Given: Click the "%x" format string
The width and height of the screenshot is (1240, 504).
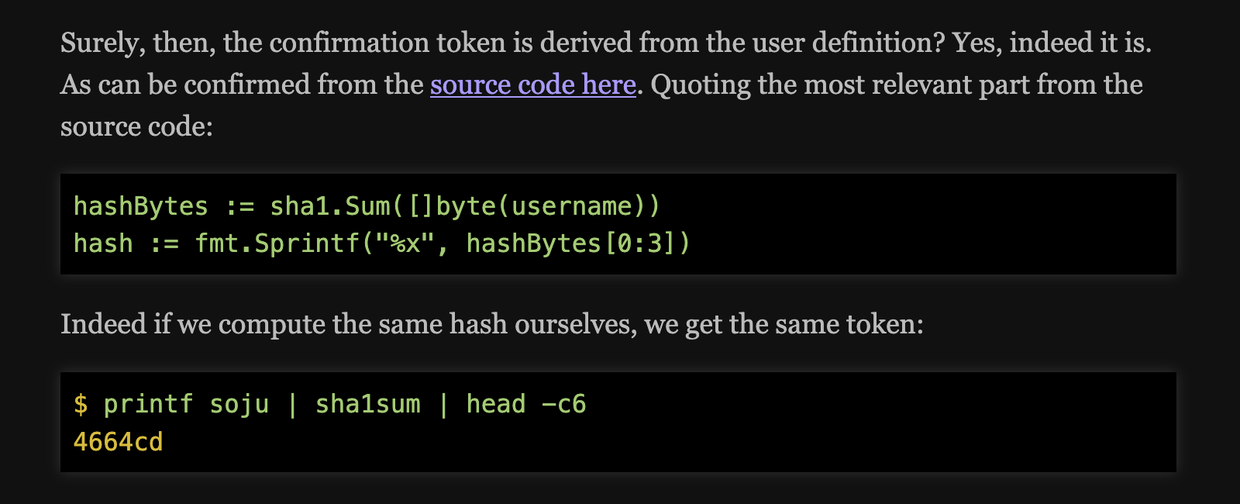Looking at the screenshot, I should 404,243.
